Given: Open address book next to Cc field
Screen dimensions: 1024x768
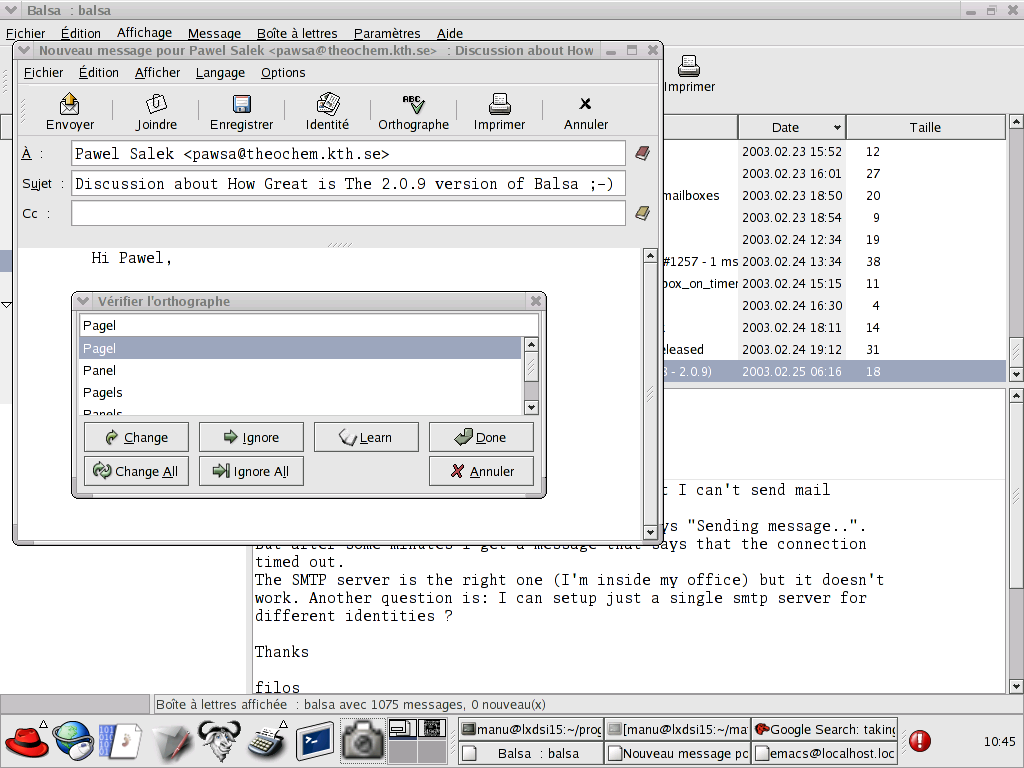Looking at the screenshot, I should (643, 213).
